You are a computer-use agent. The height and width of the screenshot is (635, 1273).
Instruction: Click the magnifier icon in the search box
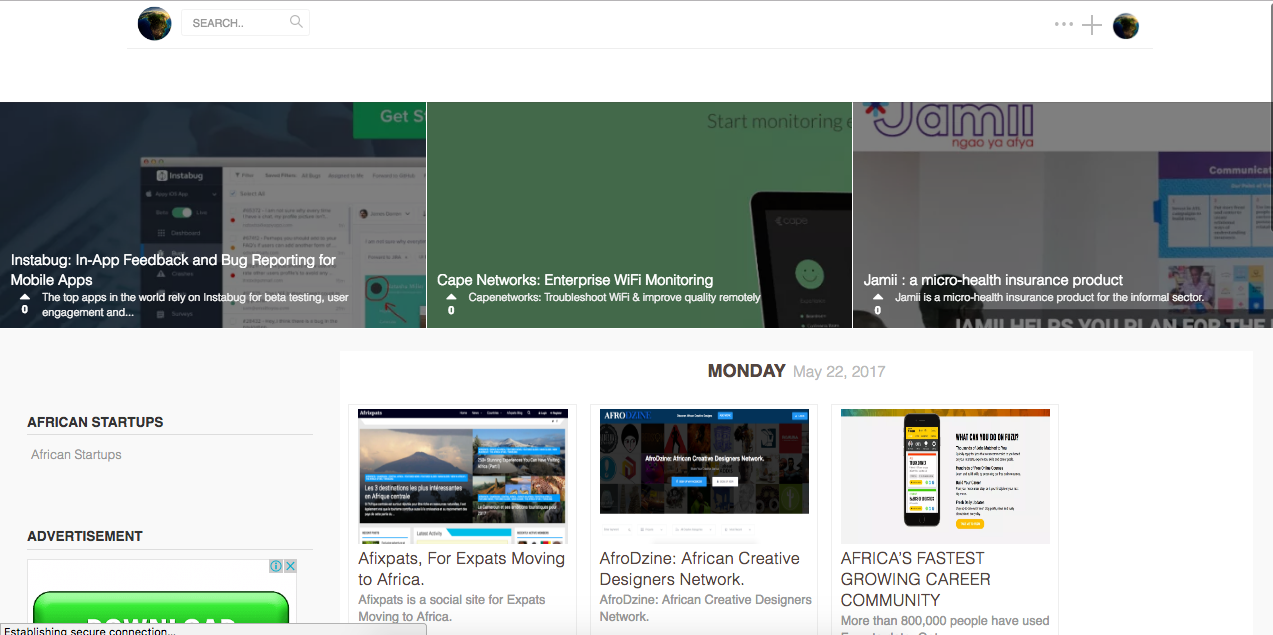296,22
